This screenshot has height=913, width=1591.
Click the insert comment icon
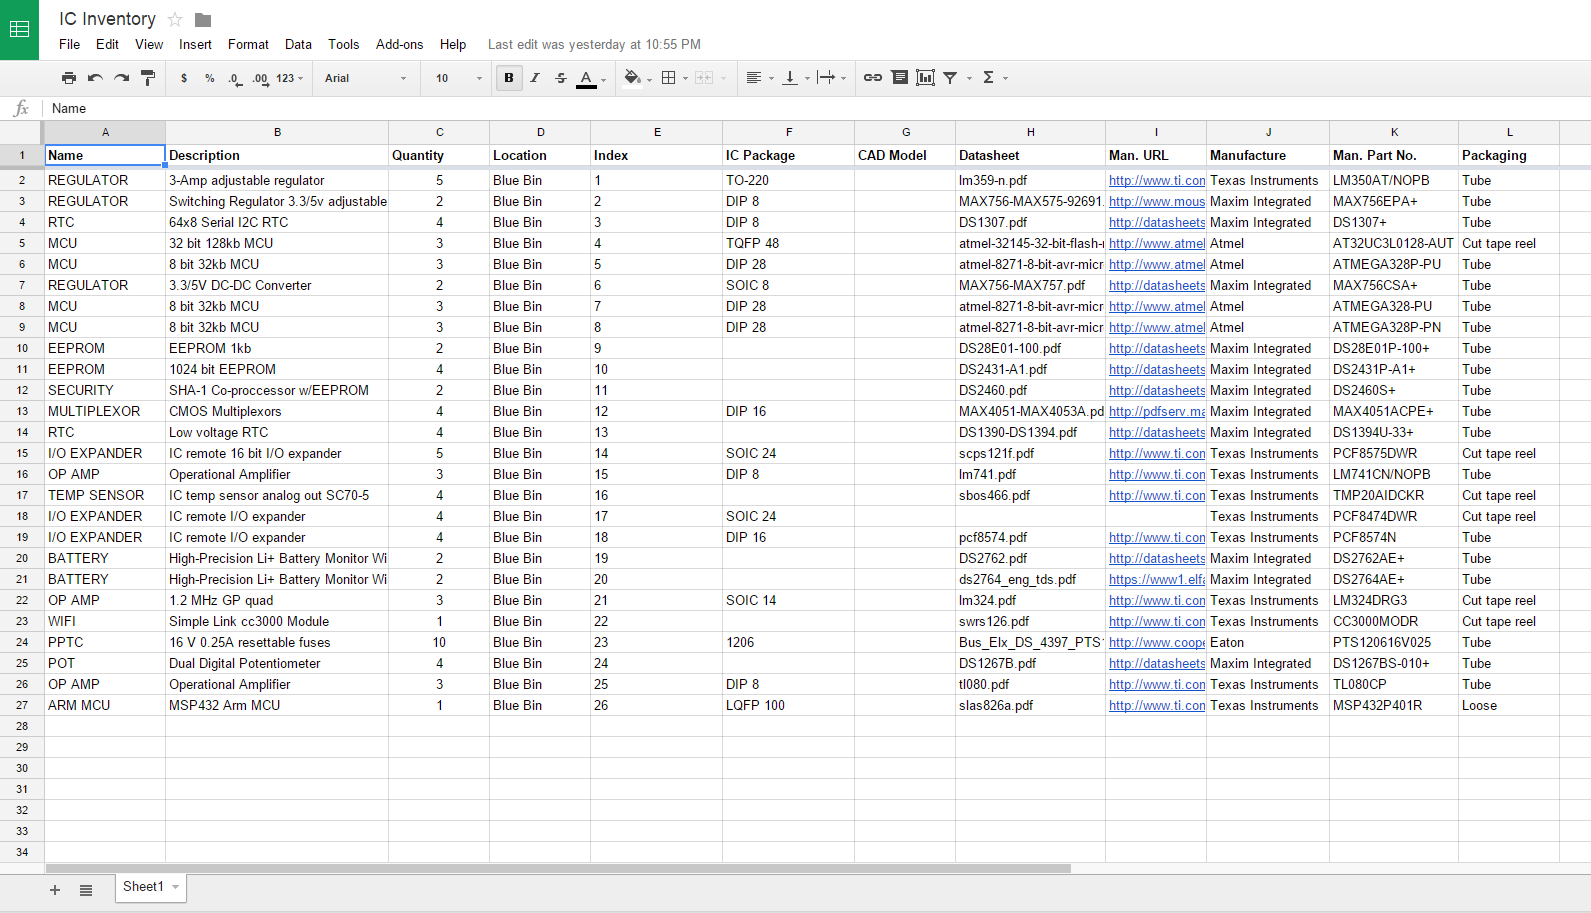[900, 78]
